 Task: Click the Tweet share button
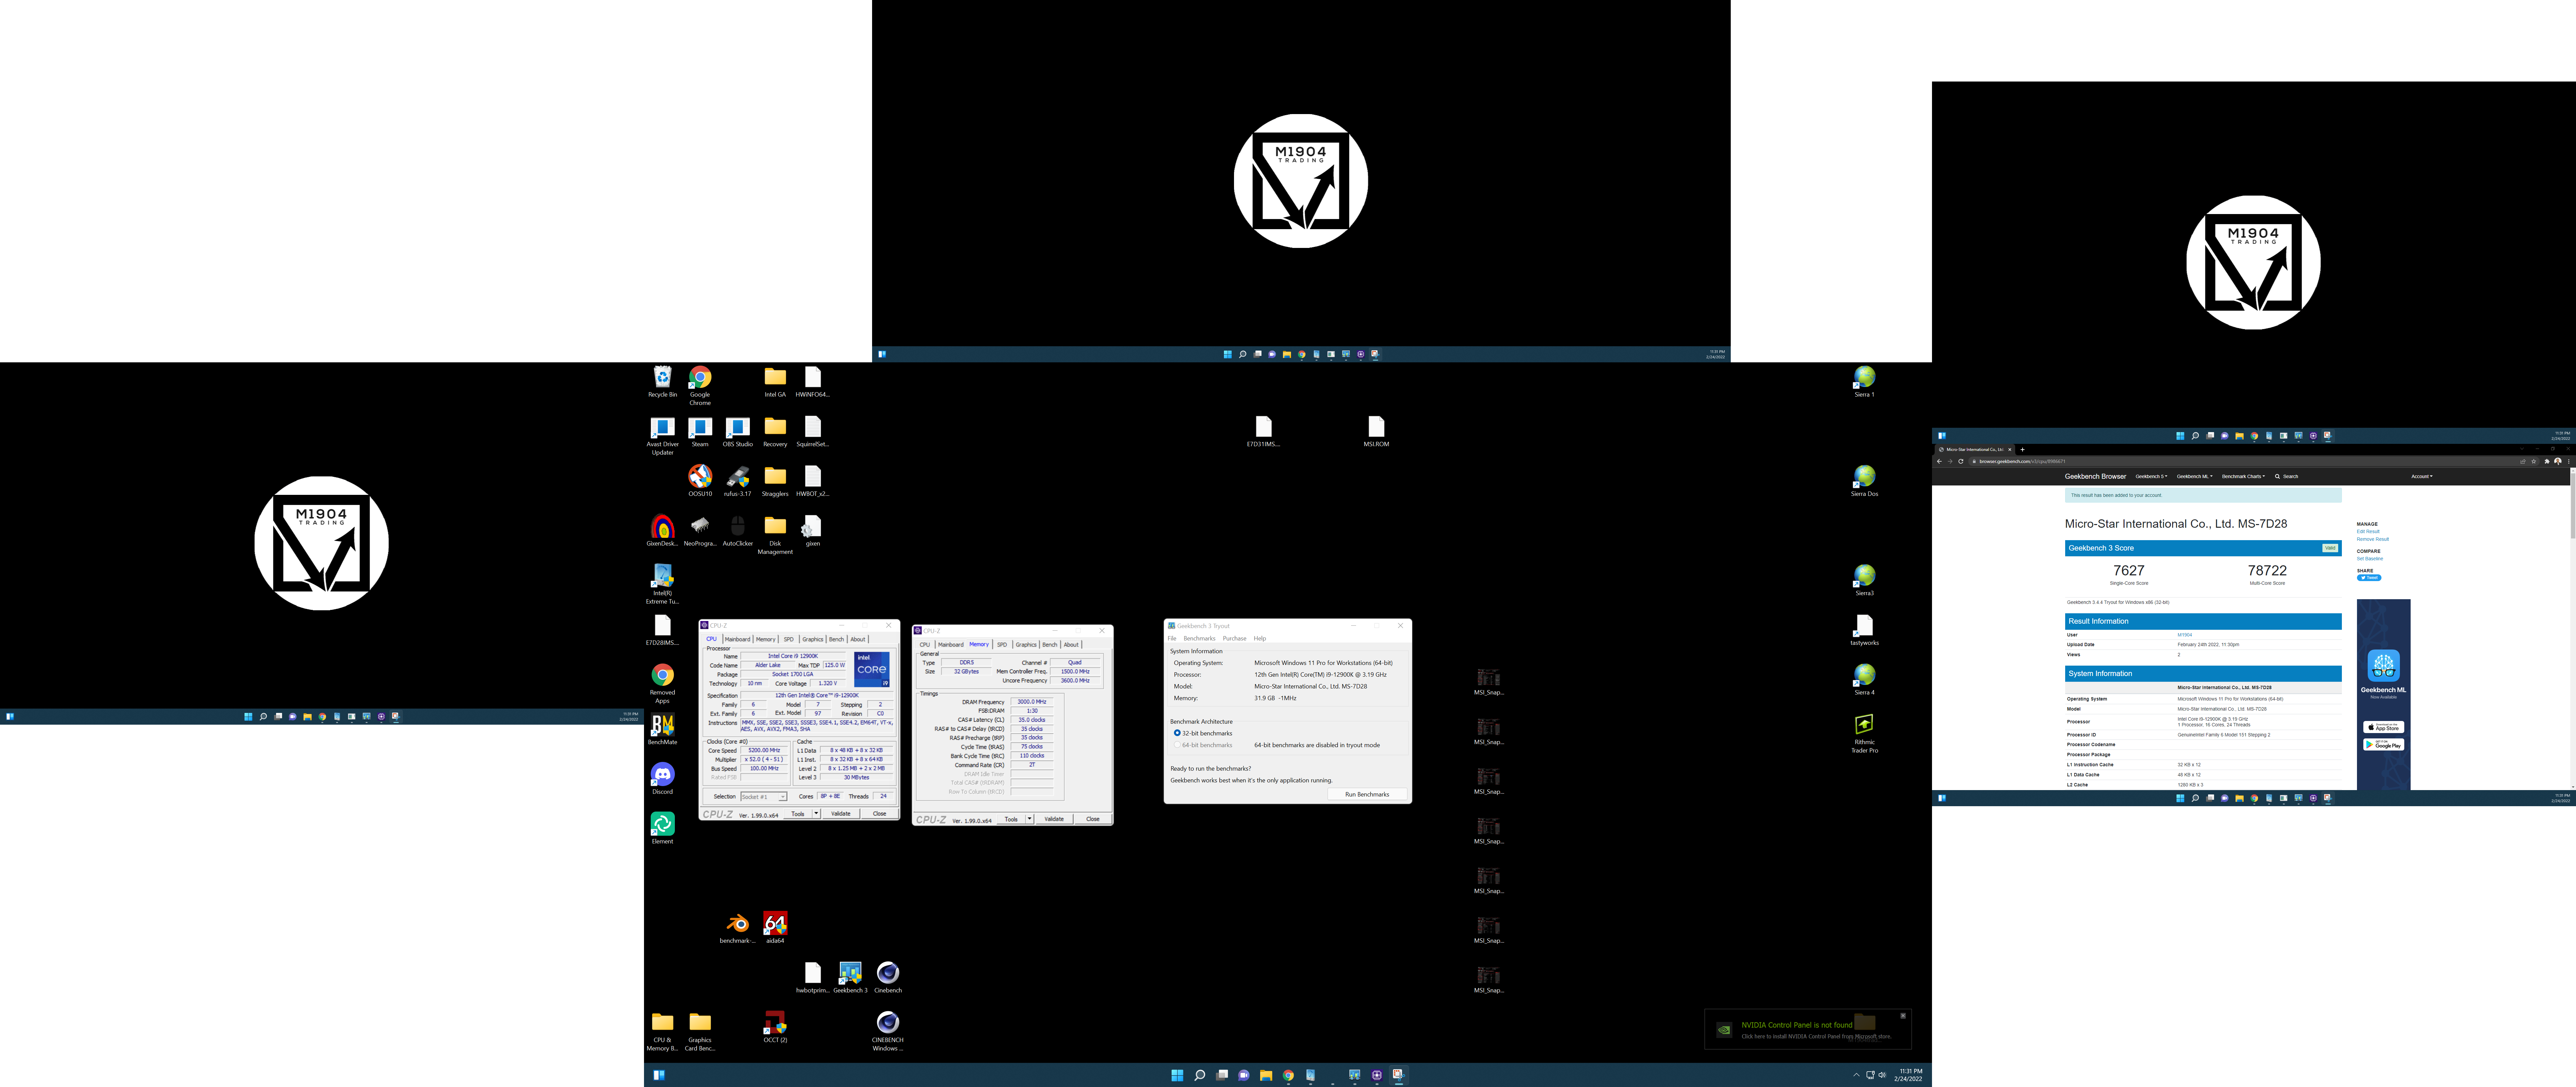pos(2369,578)
